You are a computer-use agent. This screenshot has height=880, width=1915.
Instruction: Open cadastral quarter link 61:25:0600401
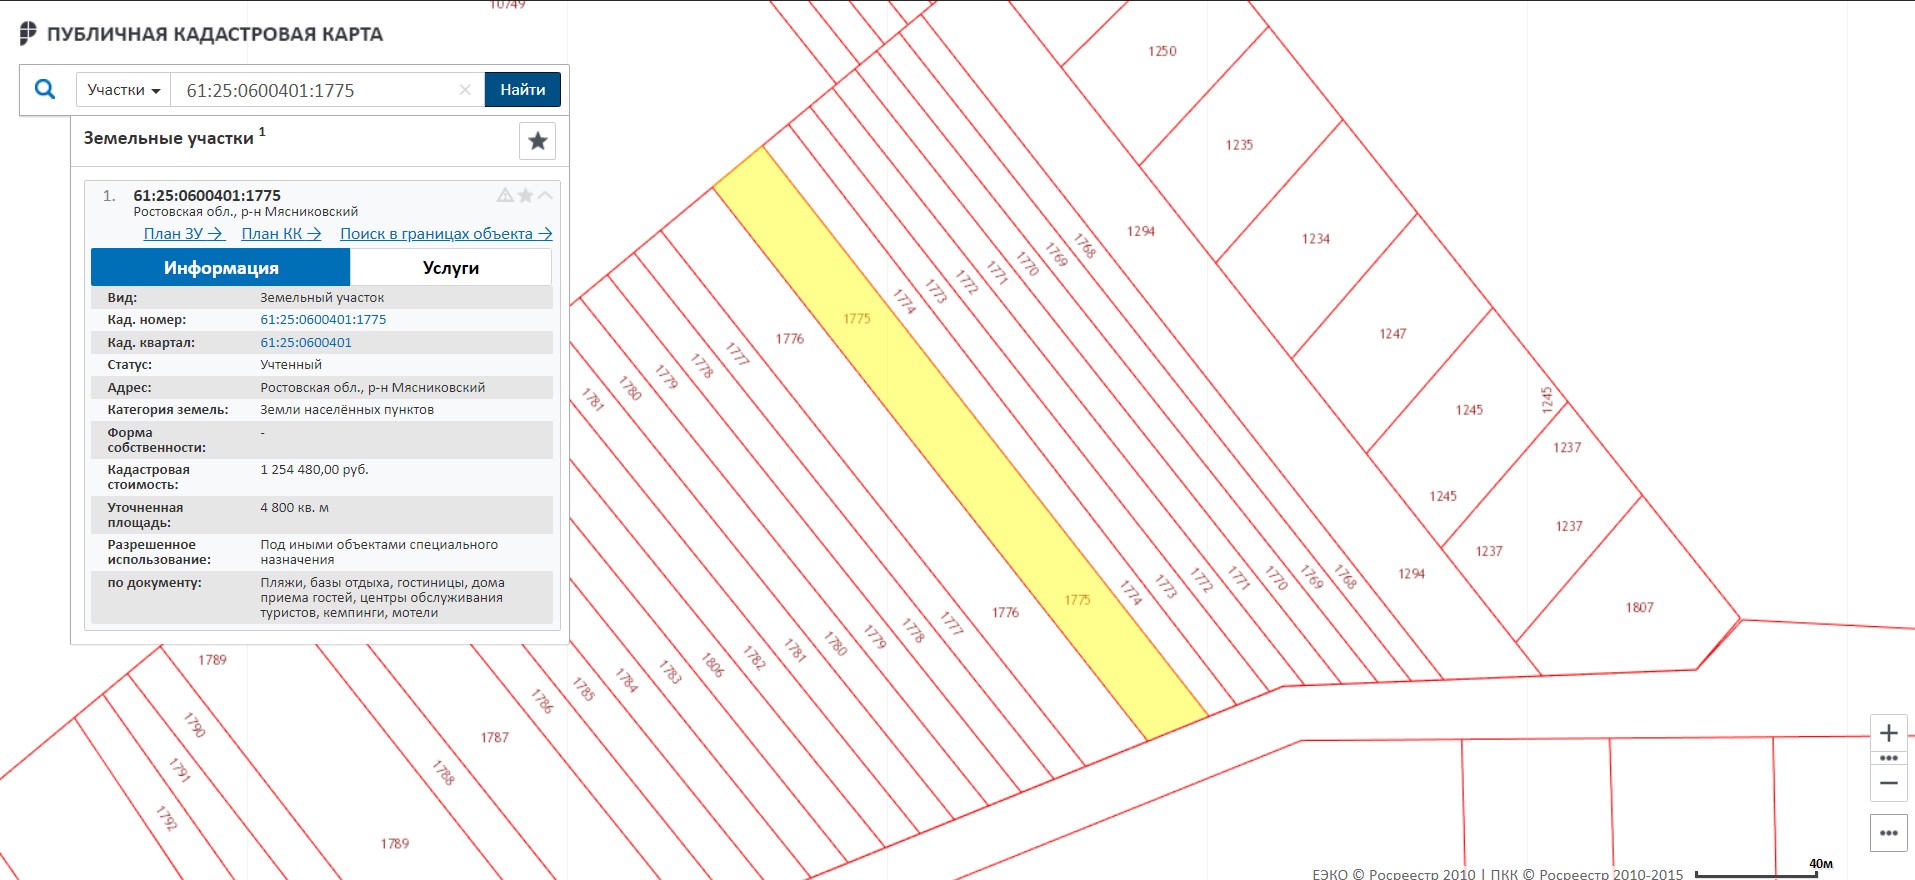tap(306, 342)
